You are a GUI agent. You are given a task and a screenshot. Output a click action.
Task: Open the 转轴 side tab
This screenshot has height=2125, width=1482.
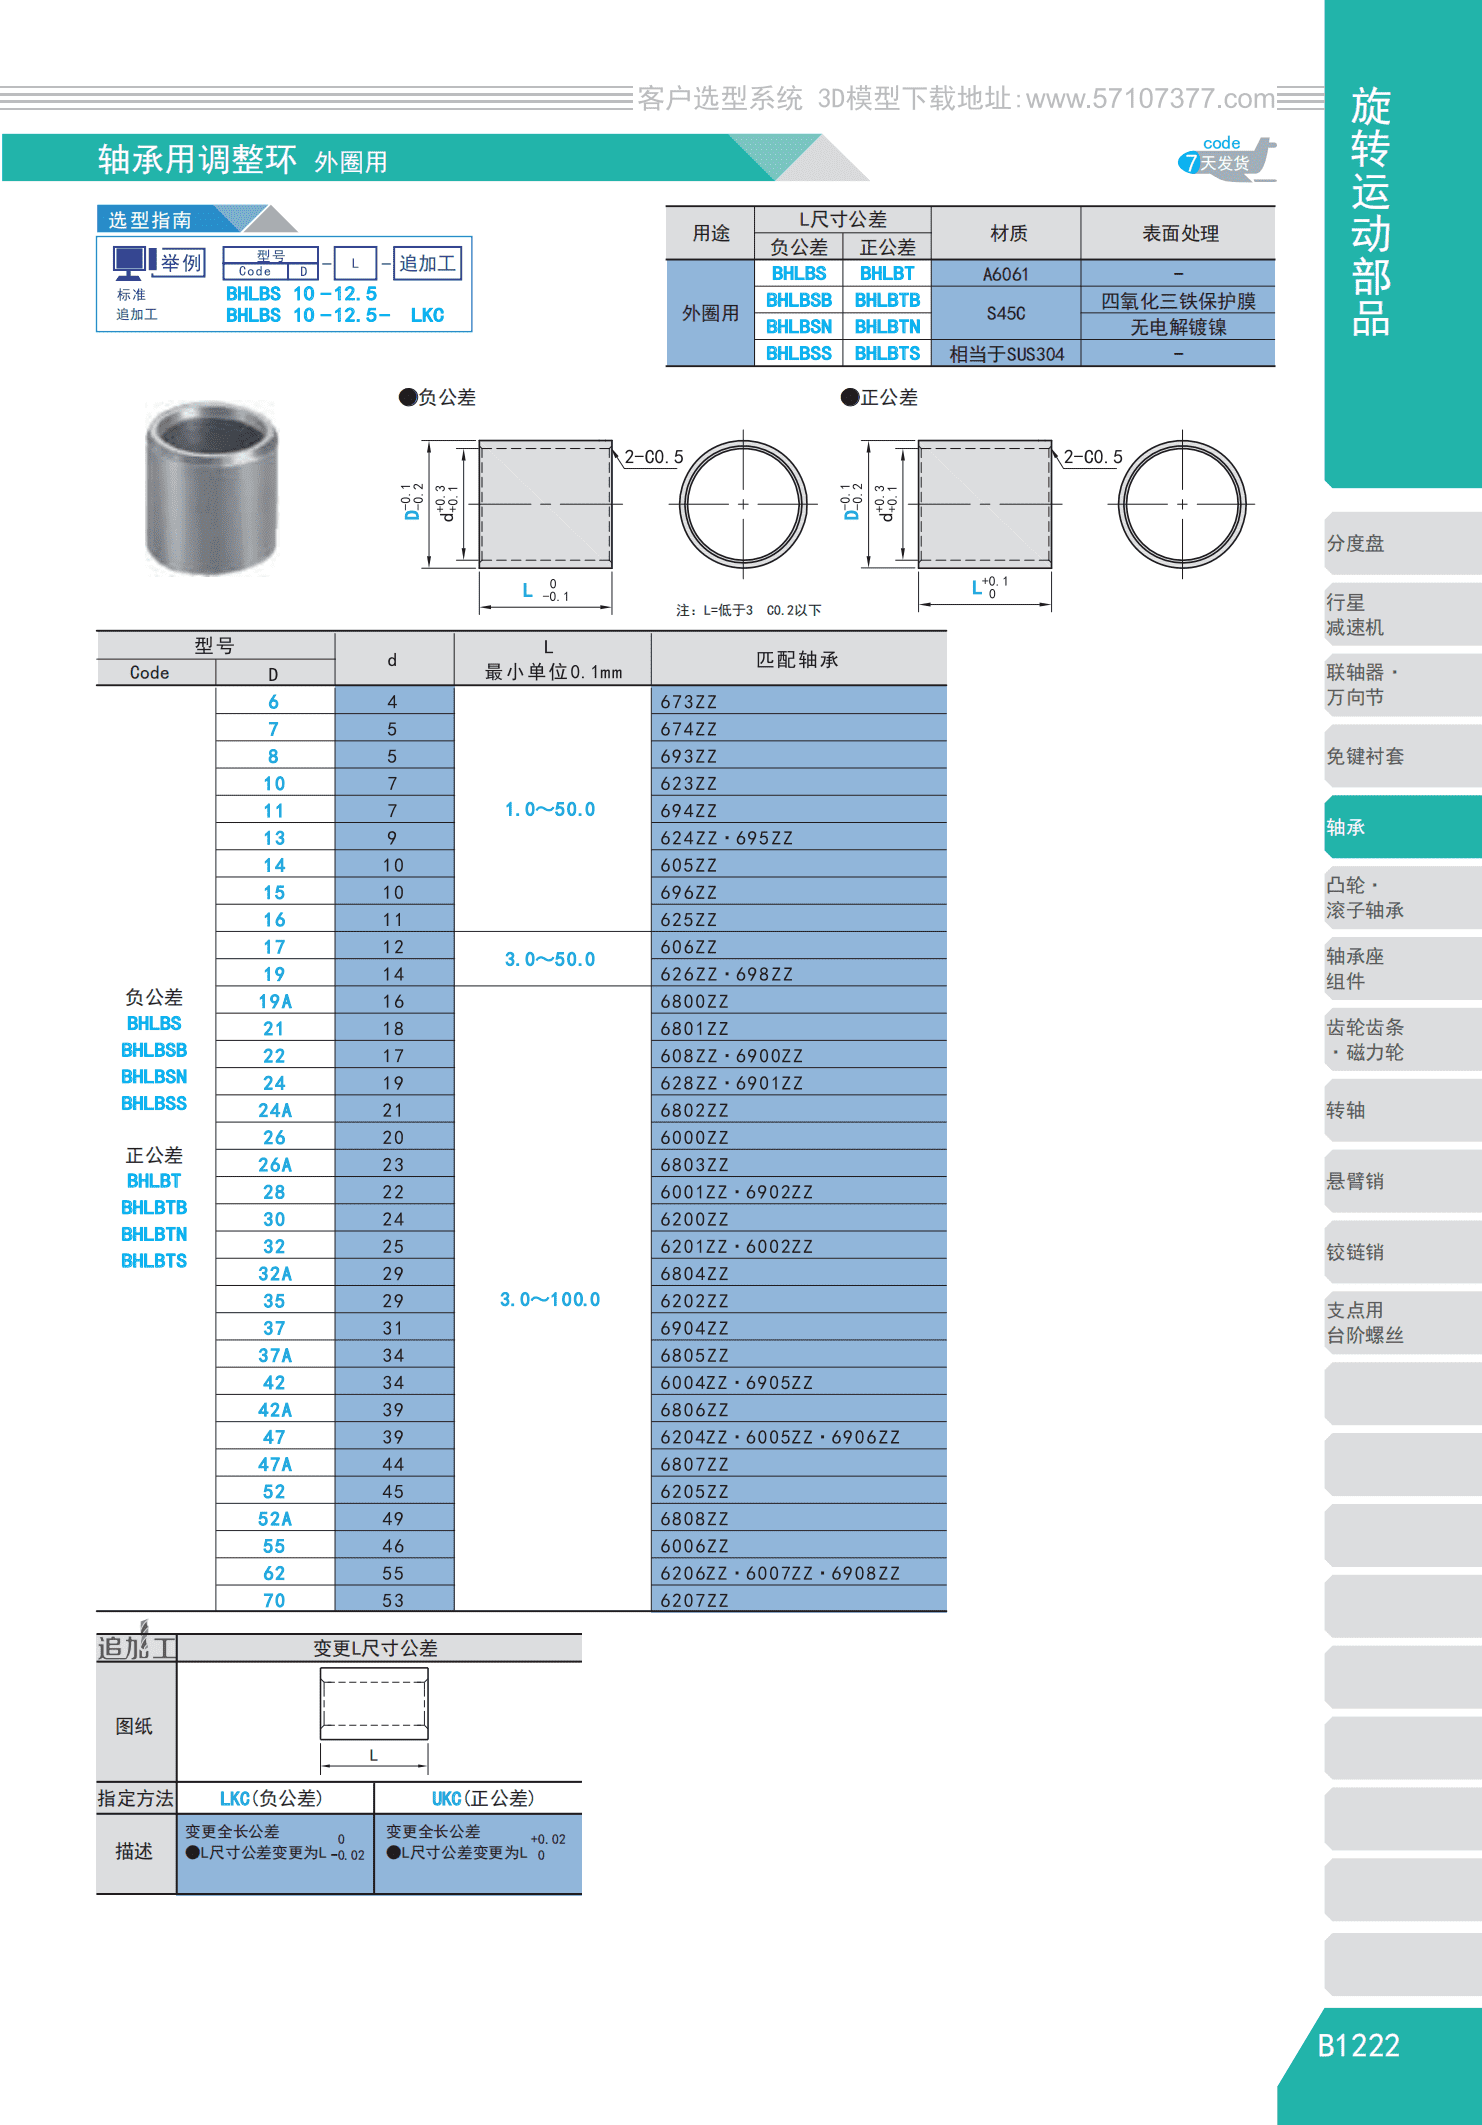click(1402, 1110)
